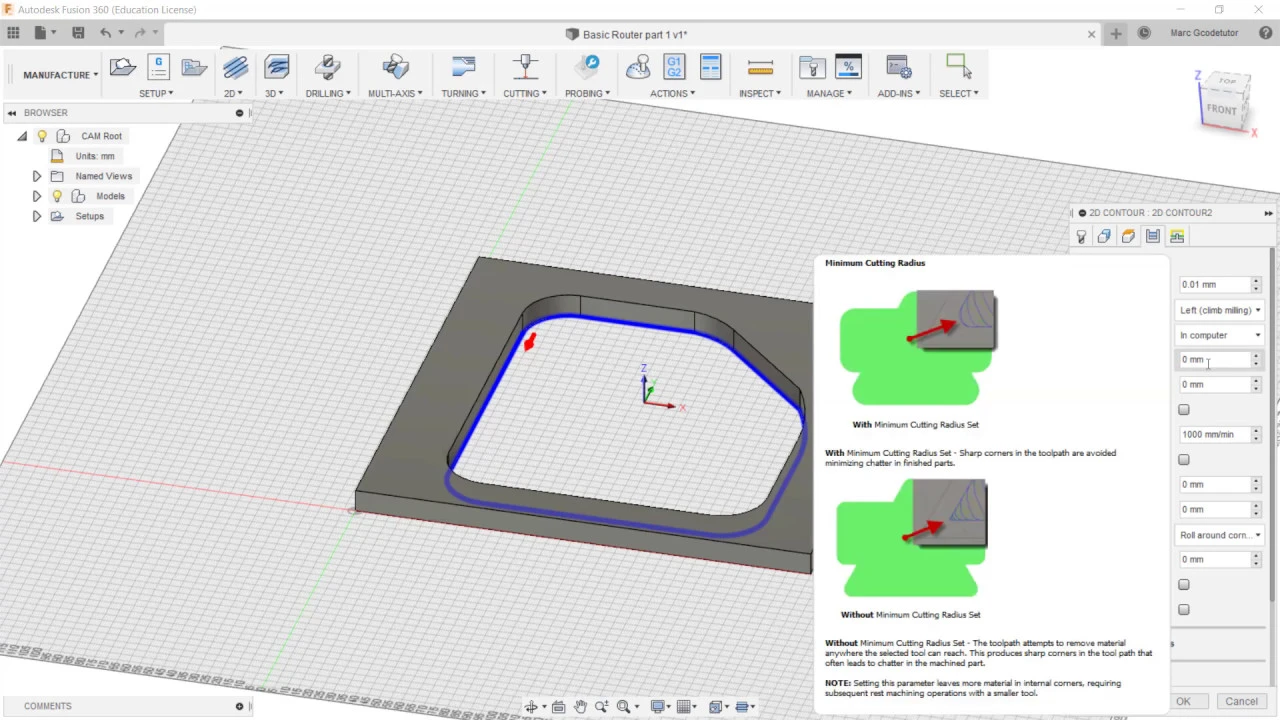Select the Drilling tool icon
The width and height of the screenshot is (1280, 720).
click(x=327, y=67)
